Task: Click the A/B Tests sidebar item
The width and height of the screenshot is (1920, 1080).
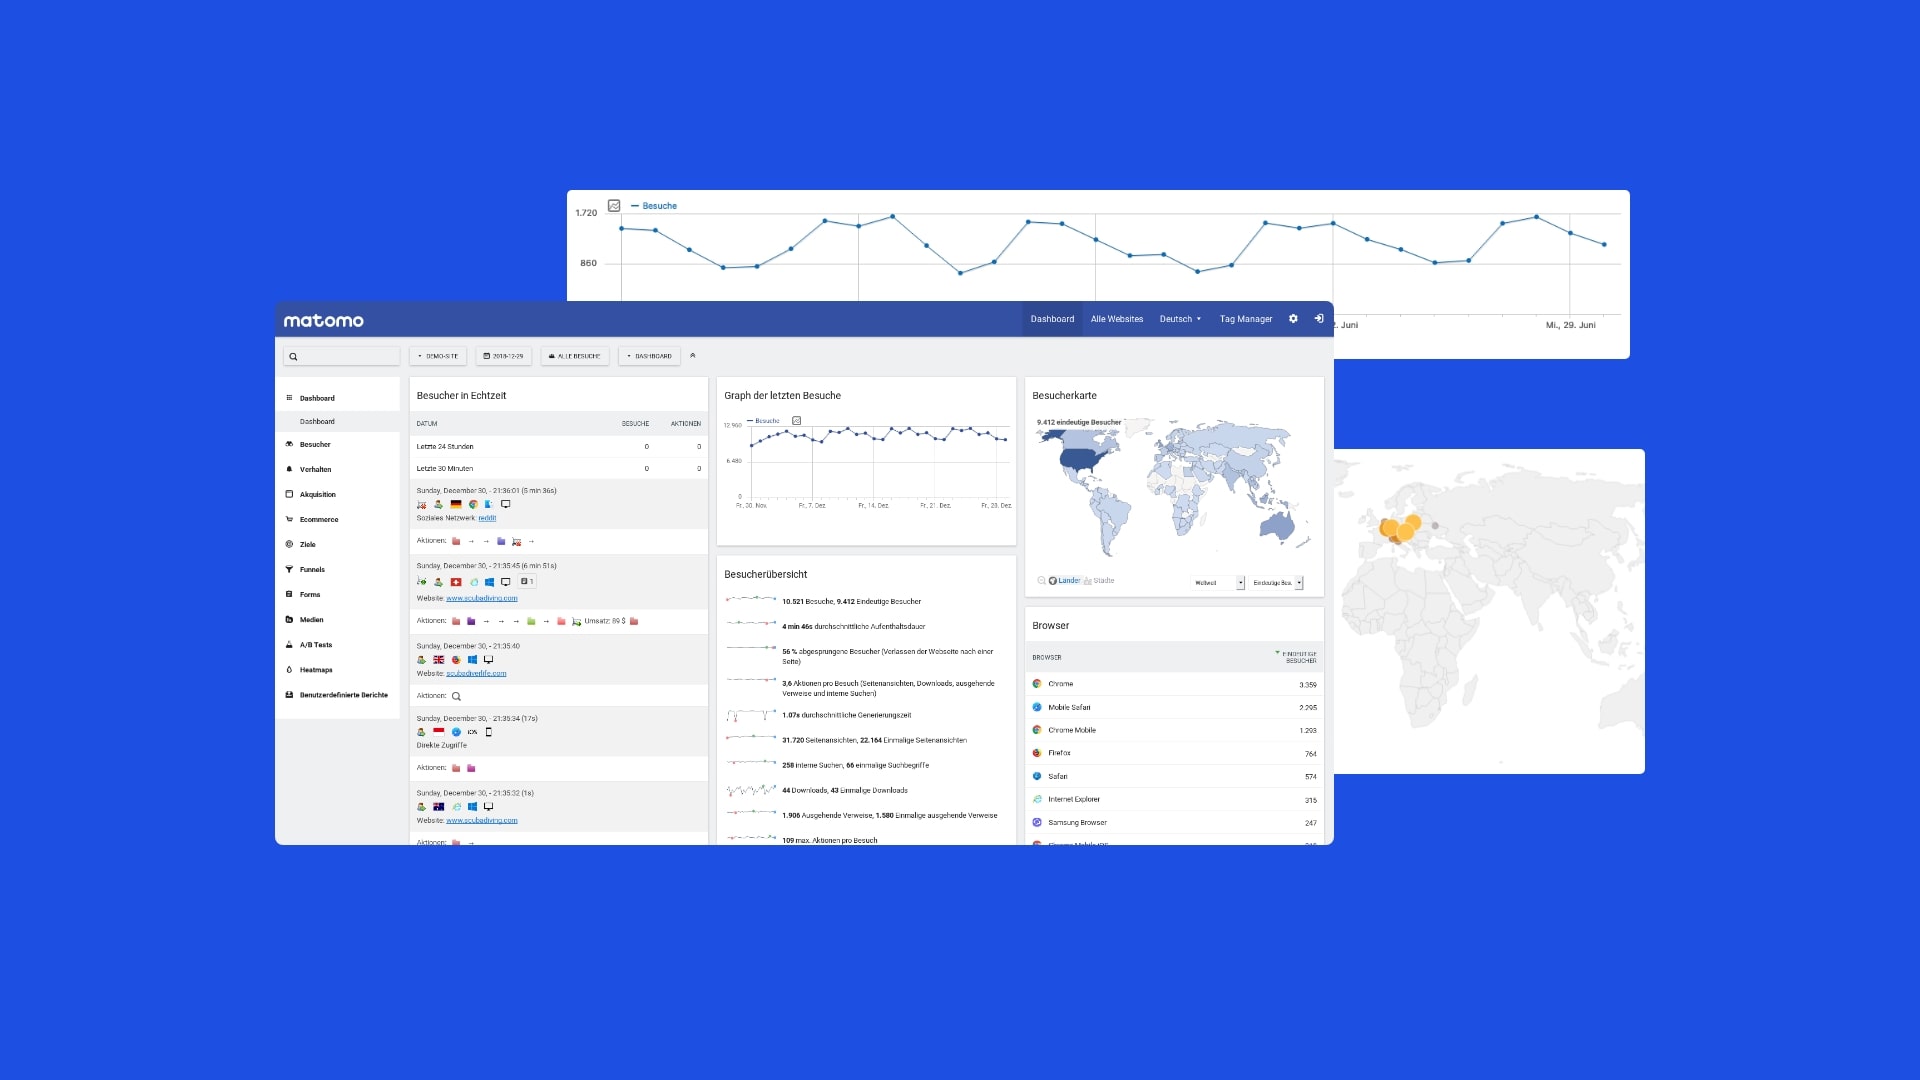Action: (x=316, y=645)
